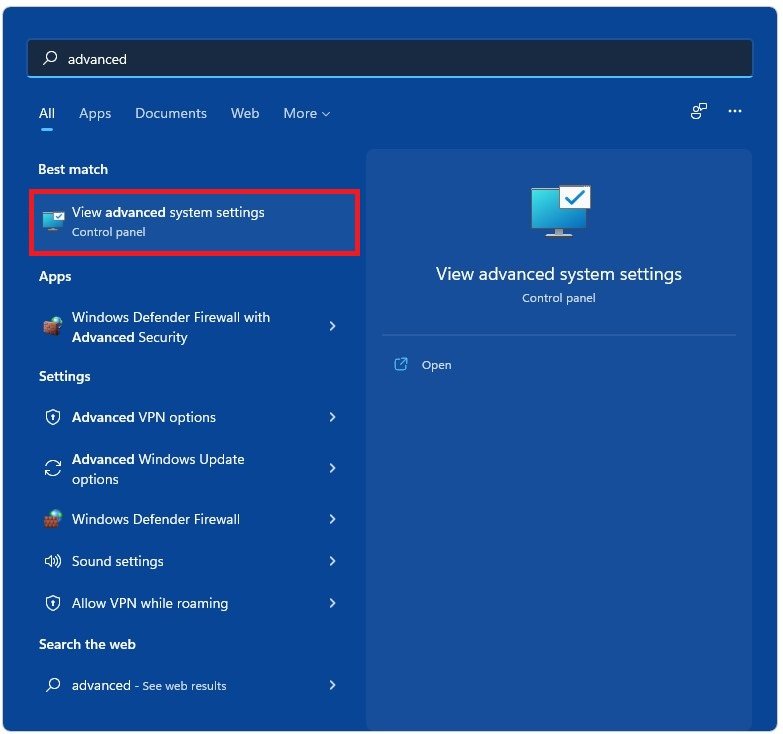The width and height of the screenshot is (783, 734).
Task: Switch to the Web filter tab
Action: [245, 113]
